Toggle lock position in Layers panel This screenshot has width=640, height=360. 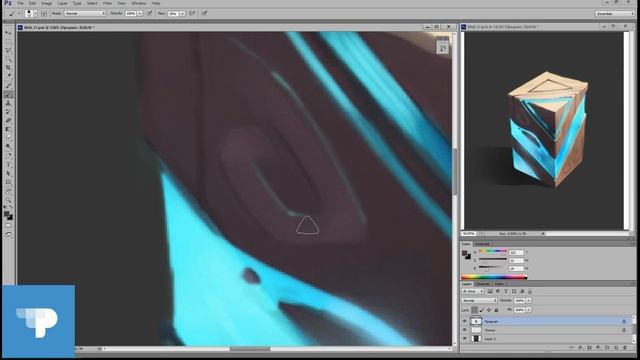point(489,310)
